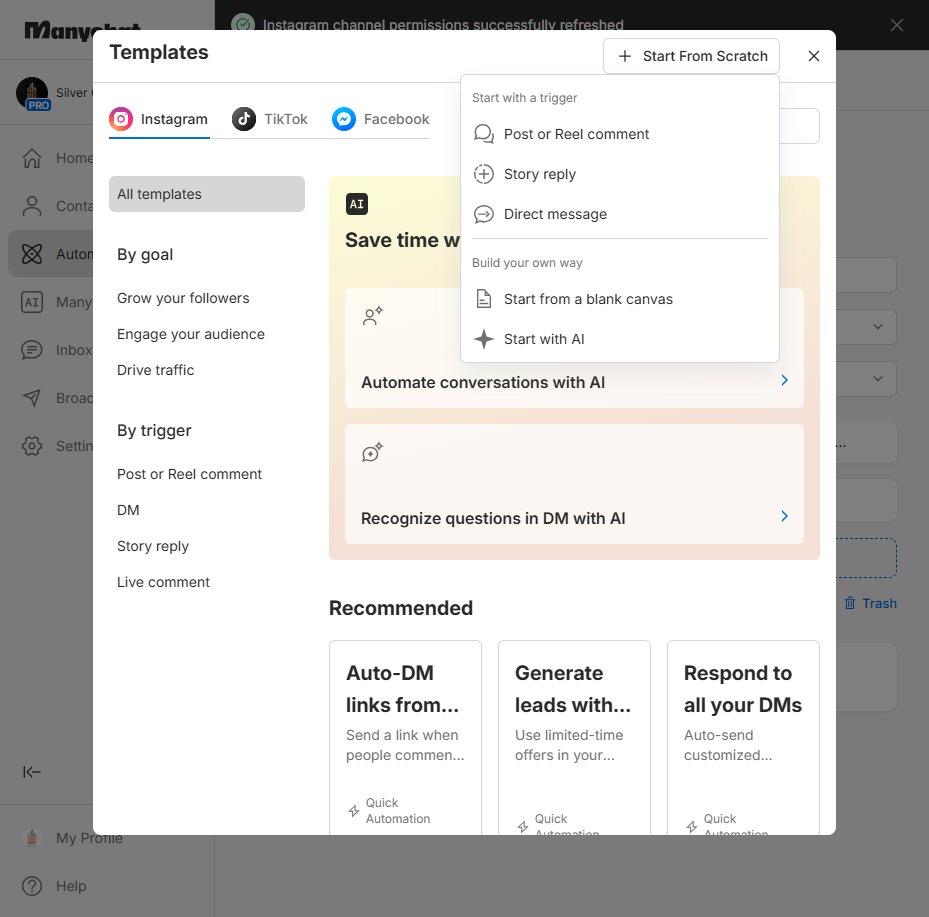
Task: Click the account avatar with PRO badge
Action: coord(33,94)
